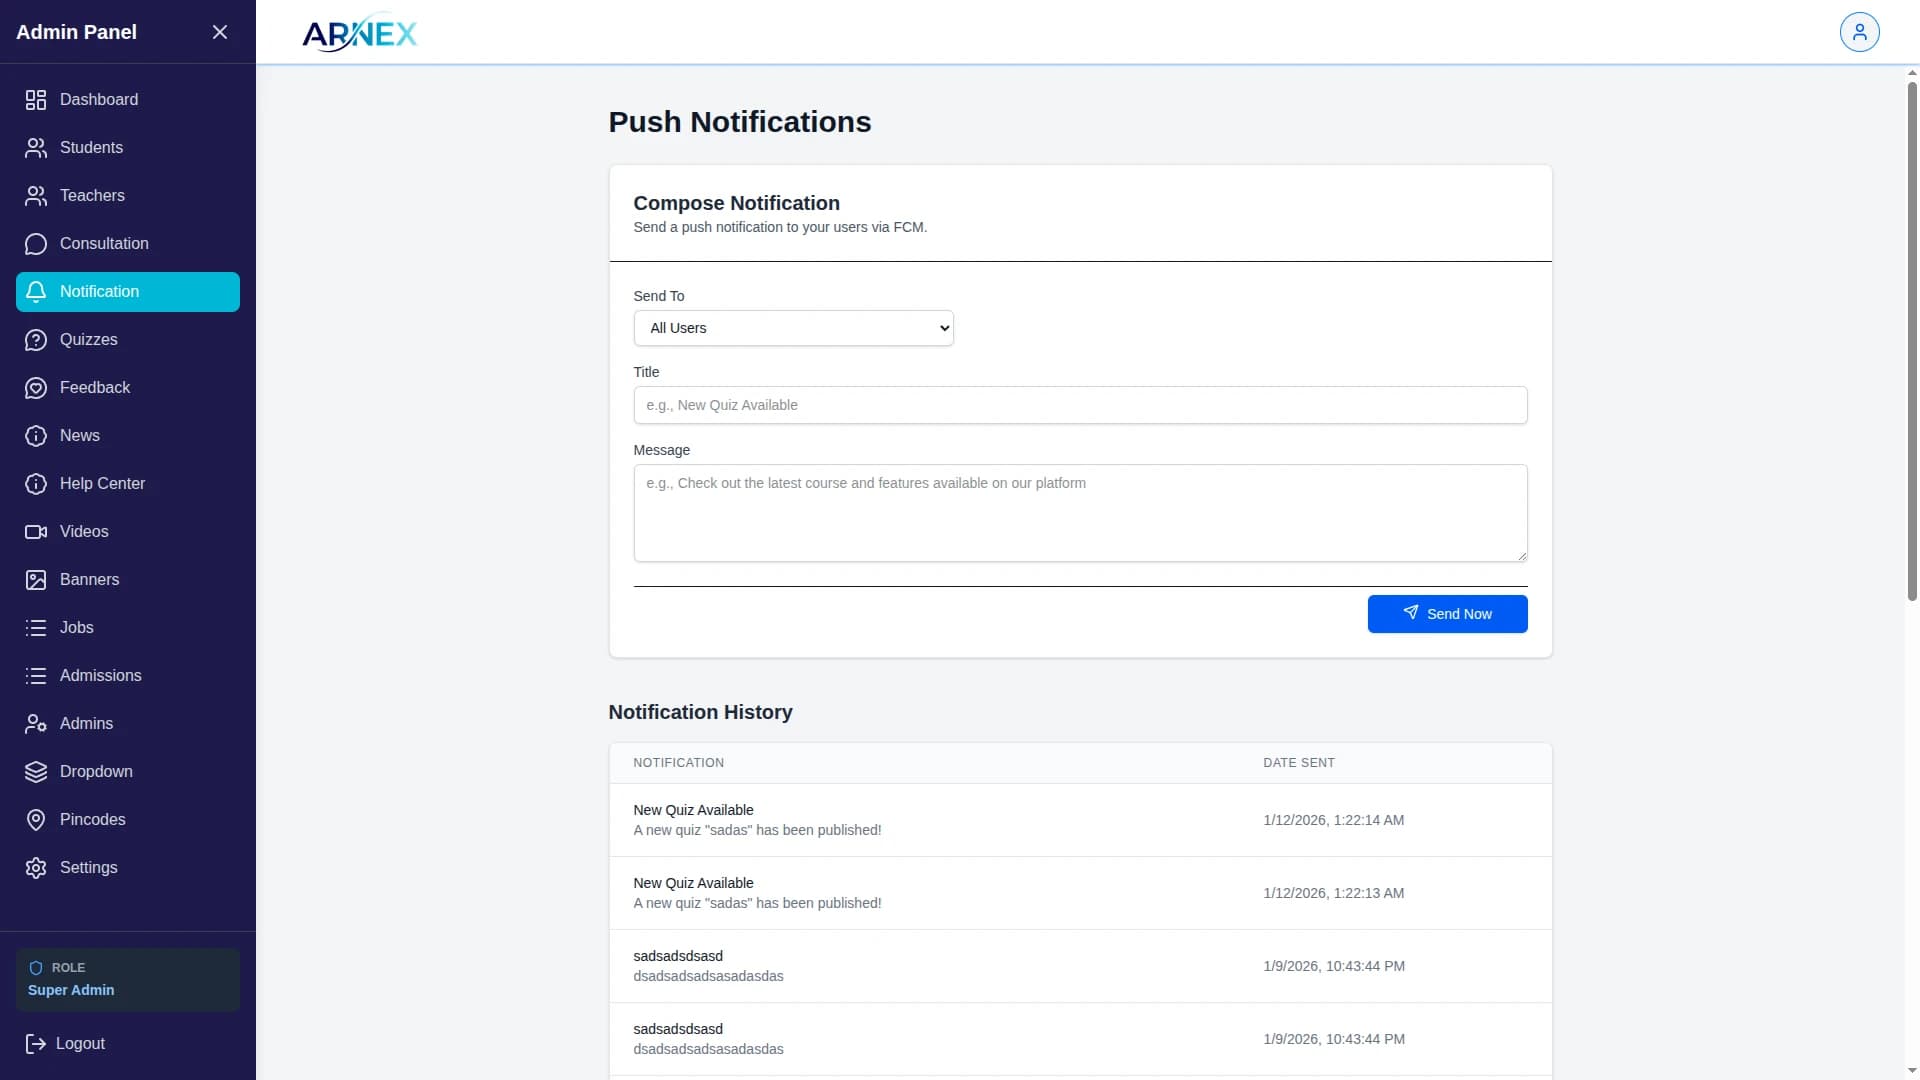Click the Dashboard grid icon in sidebar
The height and width of the screenshot is (1080, 1920).
(36, 100)
